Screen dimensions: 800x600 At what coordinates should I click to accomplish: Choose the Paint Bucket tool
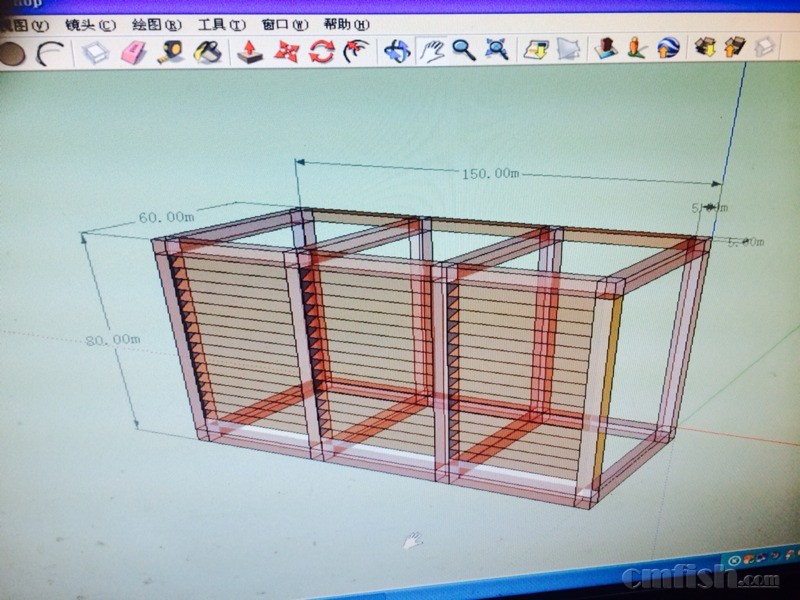click(207, 51)
